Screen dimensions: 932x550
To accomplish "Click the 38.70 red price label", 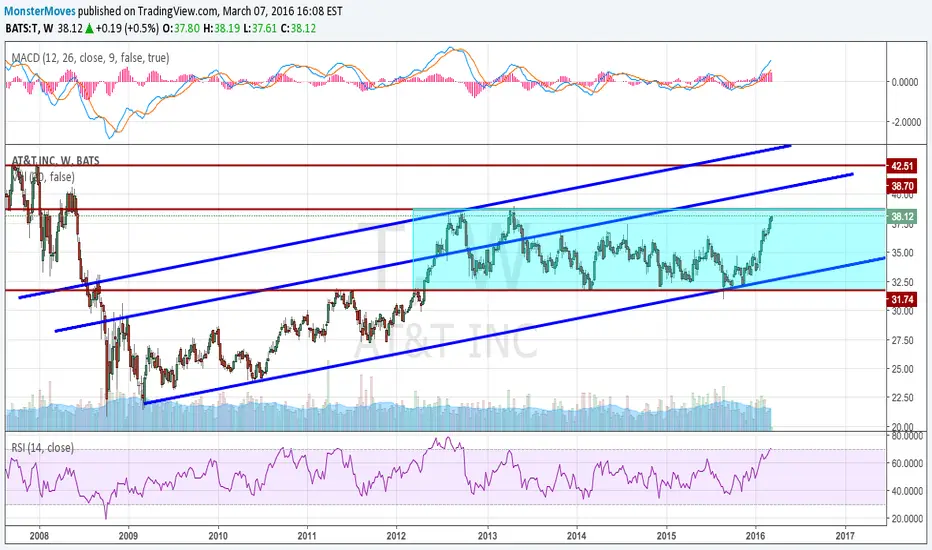I will [902, 186].
